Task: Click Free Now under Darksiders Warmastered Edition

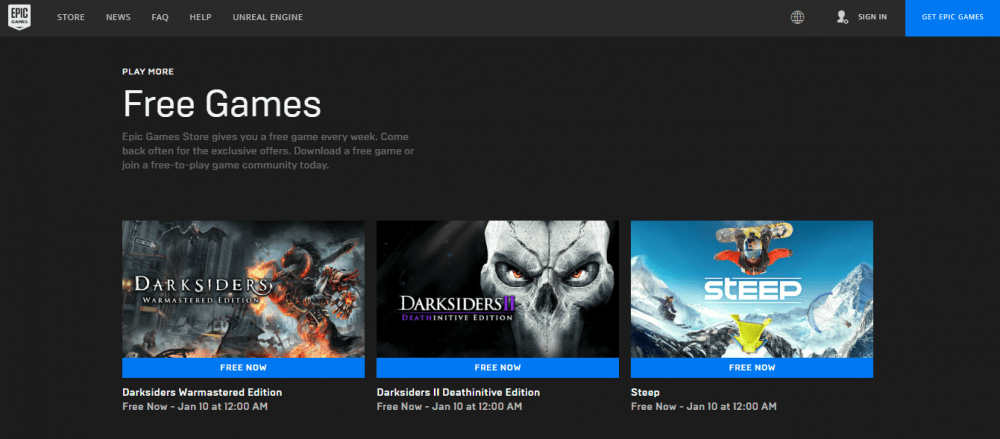Action: point(243,368)
